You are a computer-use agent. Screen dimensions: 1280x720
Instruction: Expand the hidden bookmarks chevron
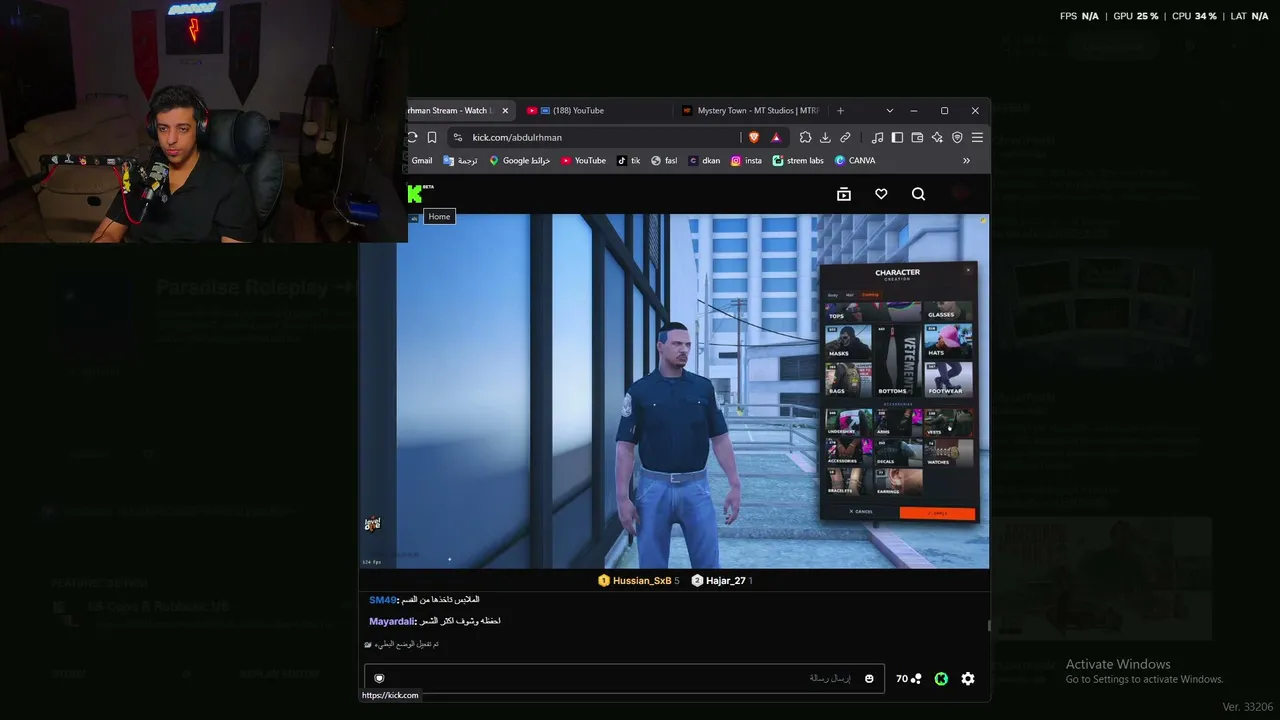[966, 160]
